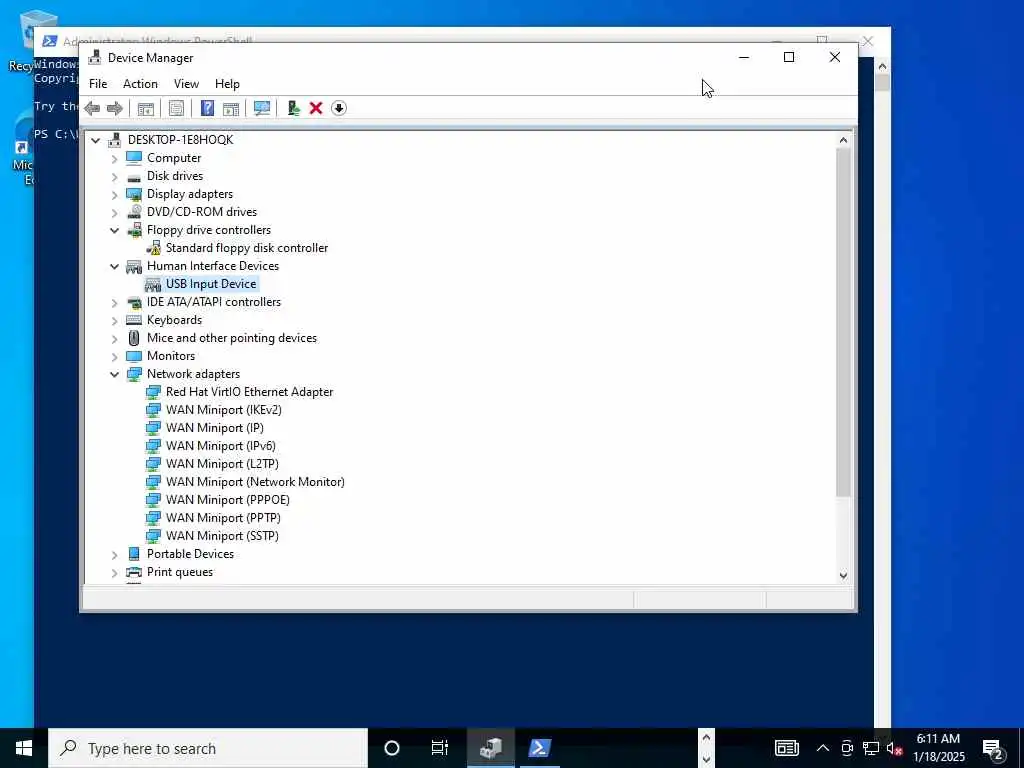Screen dimensions: 1024x768
Task: Open News and interests taskbar icon
Action: pos(787,748)
